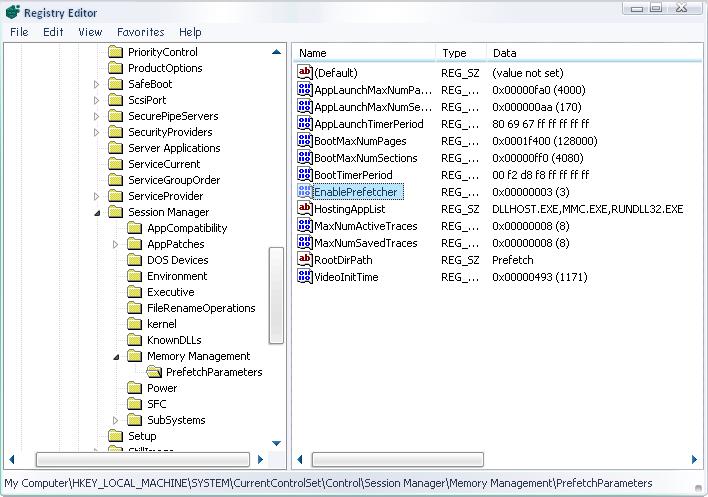Click tree pane horizontal scrollbar thumb
The width and height of the screenshot is (708, 497).
[143, 459]
